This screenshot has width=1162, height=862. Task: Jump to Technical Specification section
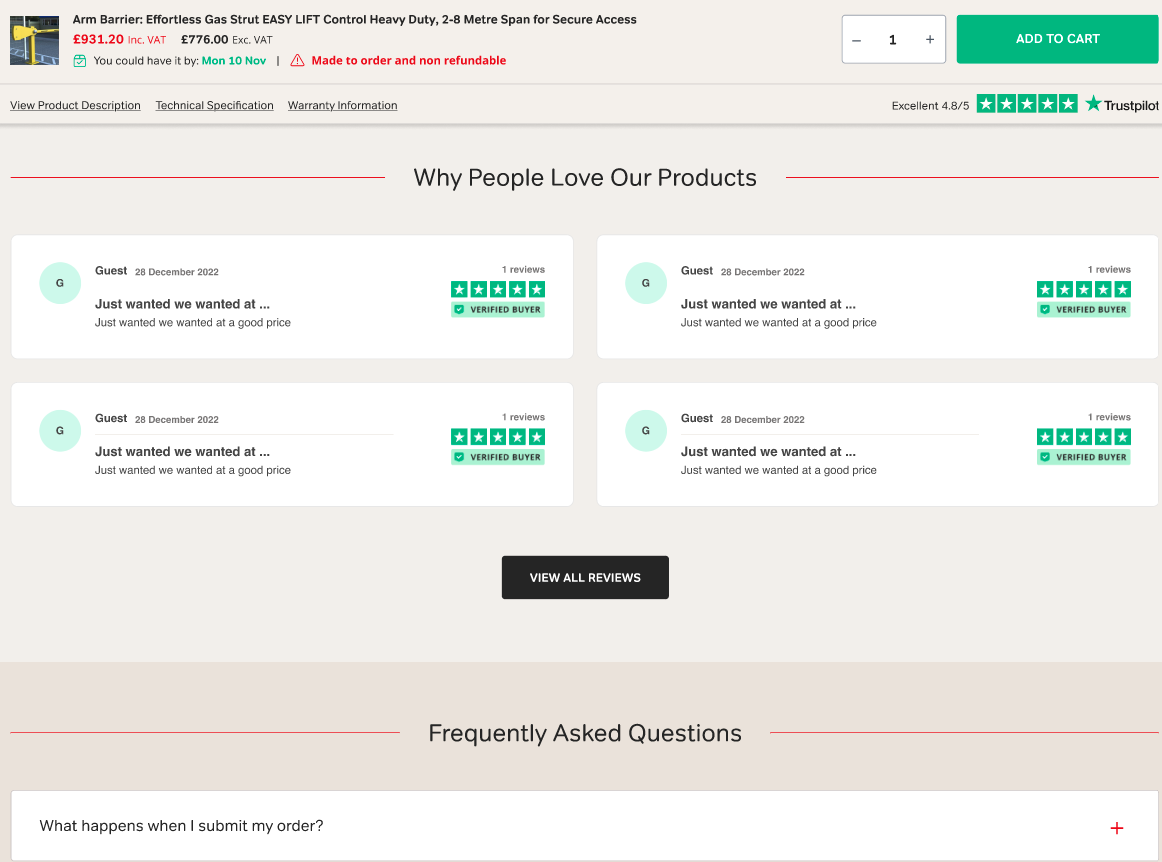click(214, 105)
